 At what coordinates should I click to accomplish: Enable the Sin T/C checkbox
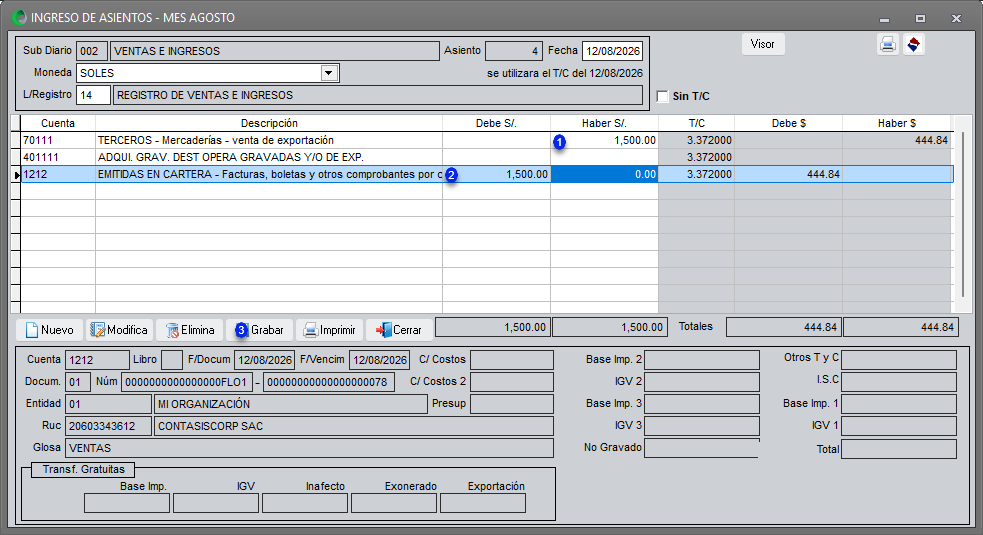[662, 96]
